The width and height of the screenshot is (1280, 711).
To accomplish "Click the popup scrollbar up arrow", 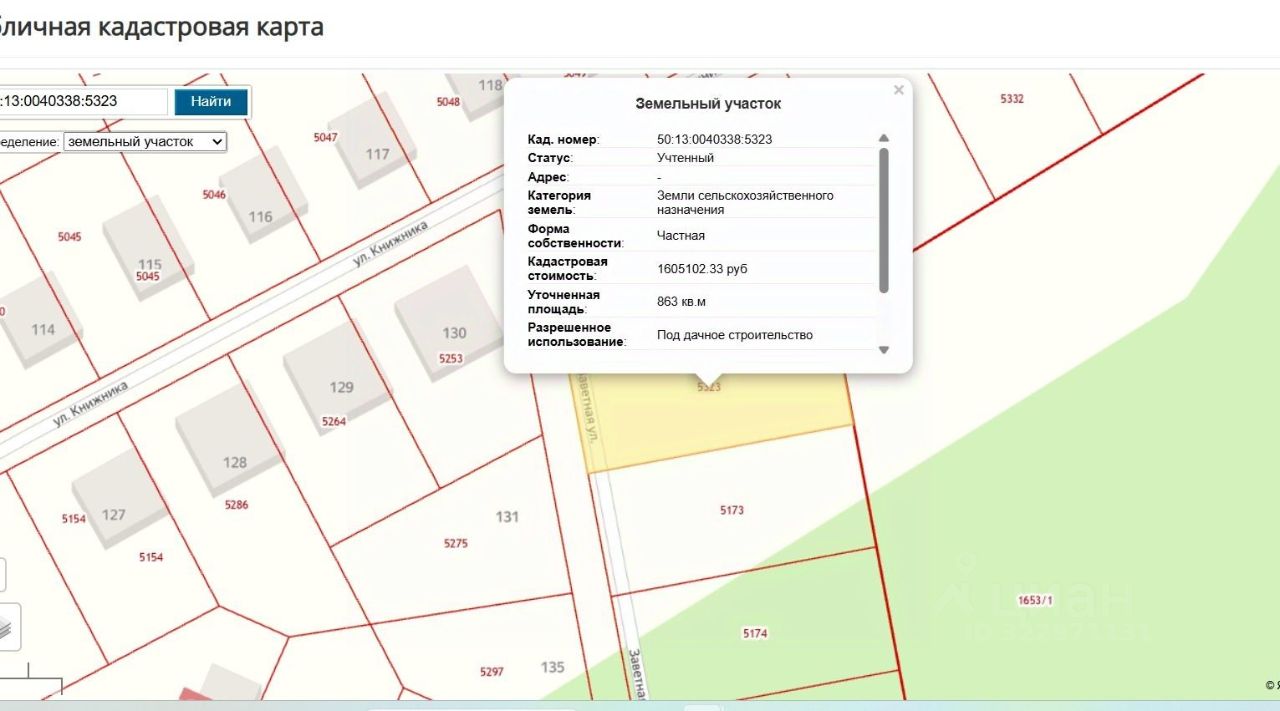I will 883,139.
